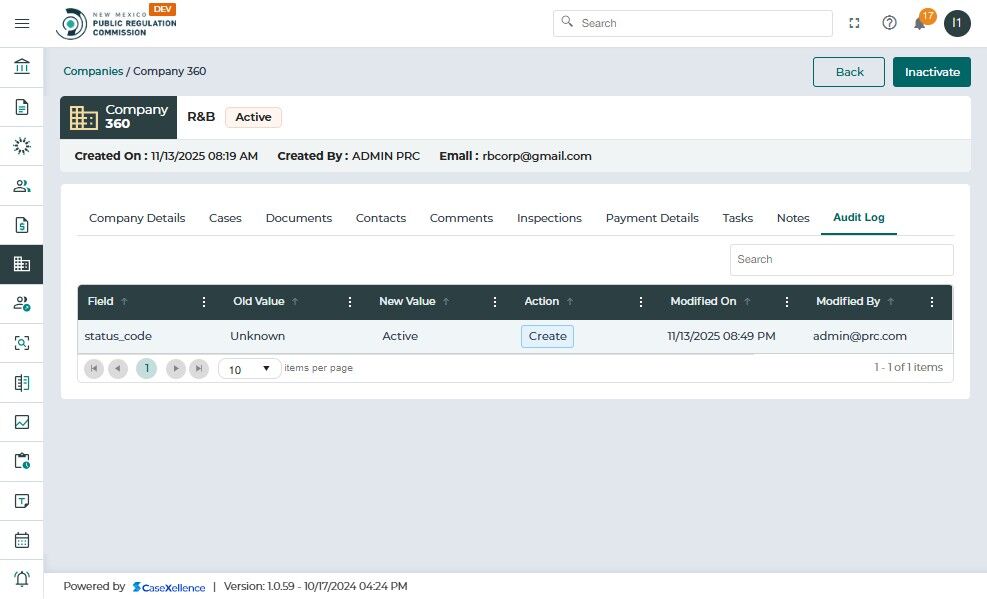The width and height of the screenshot is (987, 599).
Task: Sort by Modified On column header
Action: (x=703, y=301)
